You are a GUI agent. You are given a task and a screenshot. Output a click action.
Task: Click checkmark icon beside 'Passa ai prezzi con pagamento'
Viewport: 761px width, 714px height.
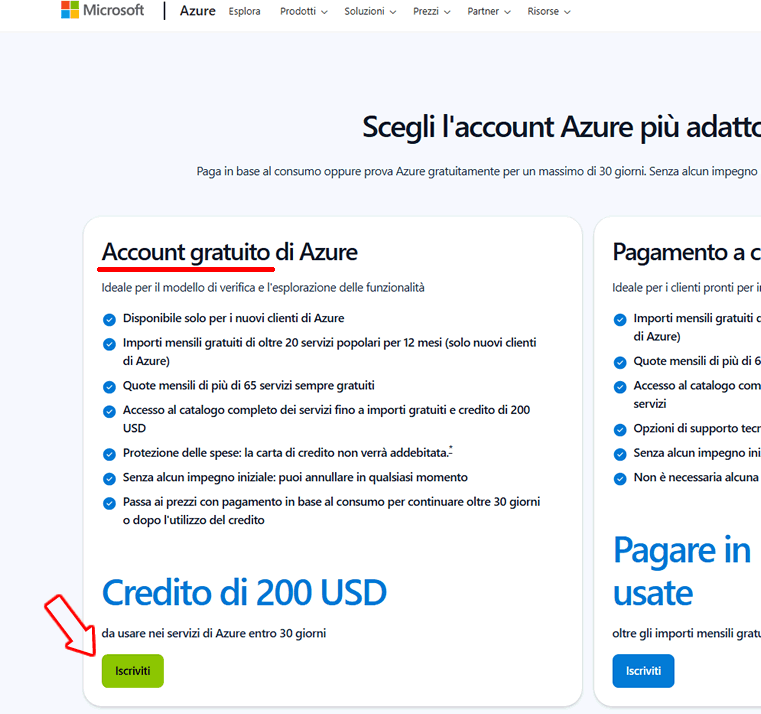pyautogui.click(x=109, y=503)
